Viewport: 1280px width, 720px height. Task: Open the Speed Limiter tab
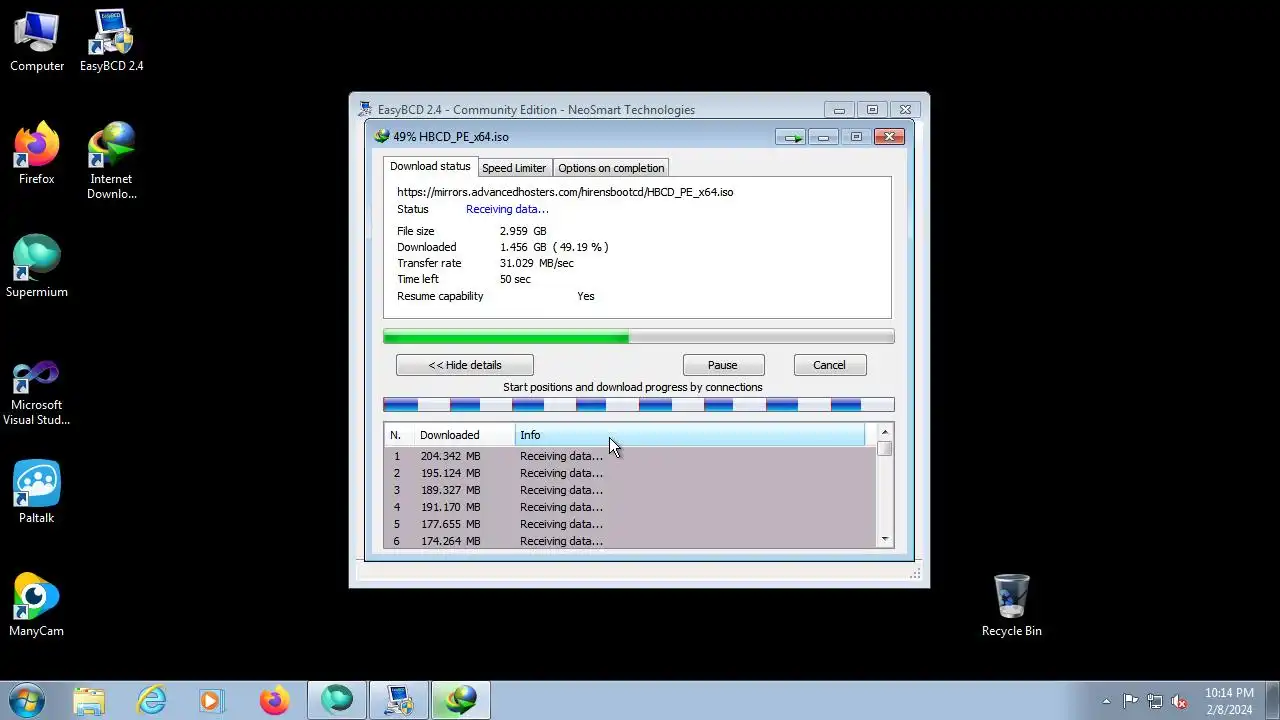(x=514, y=168)
